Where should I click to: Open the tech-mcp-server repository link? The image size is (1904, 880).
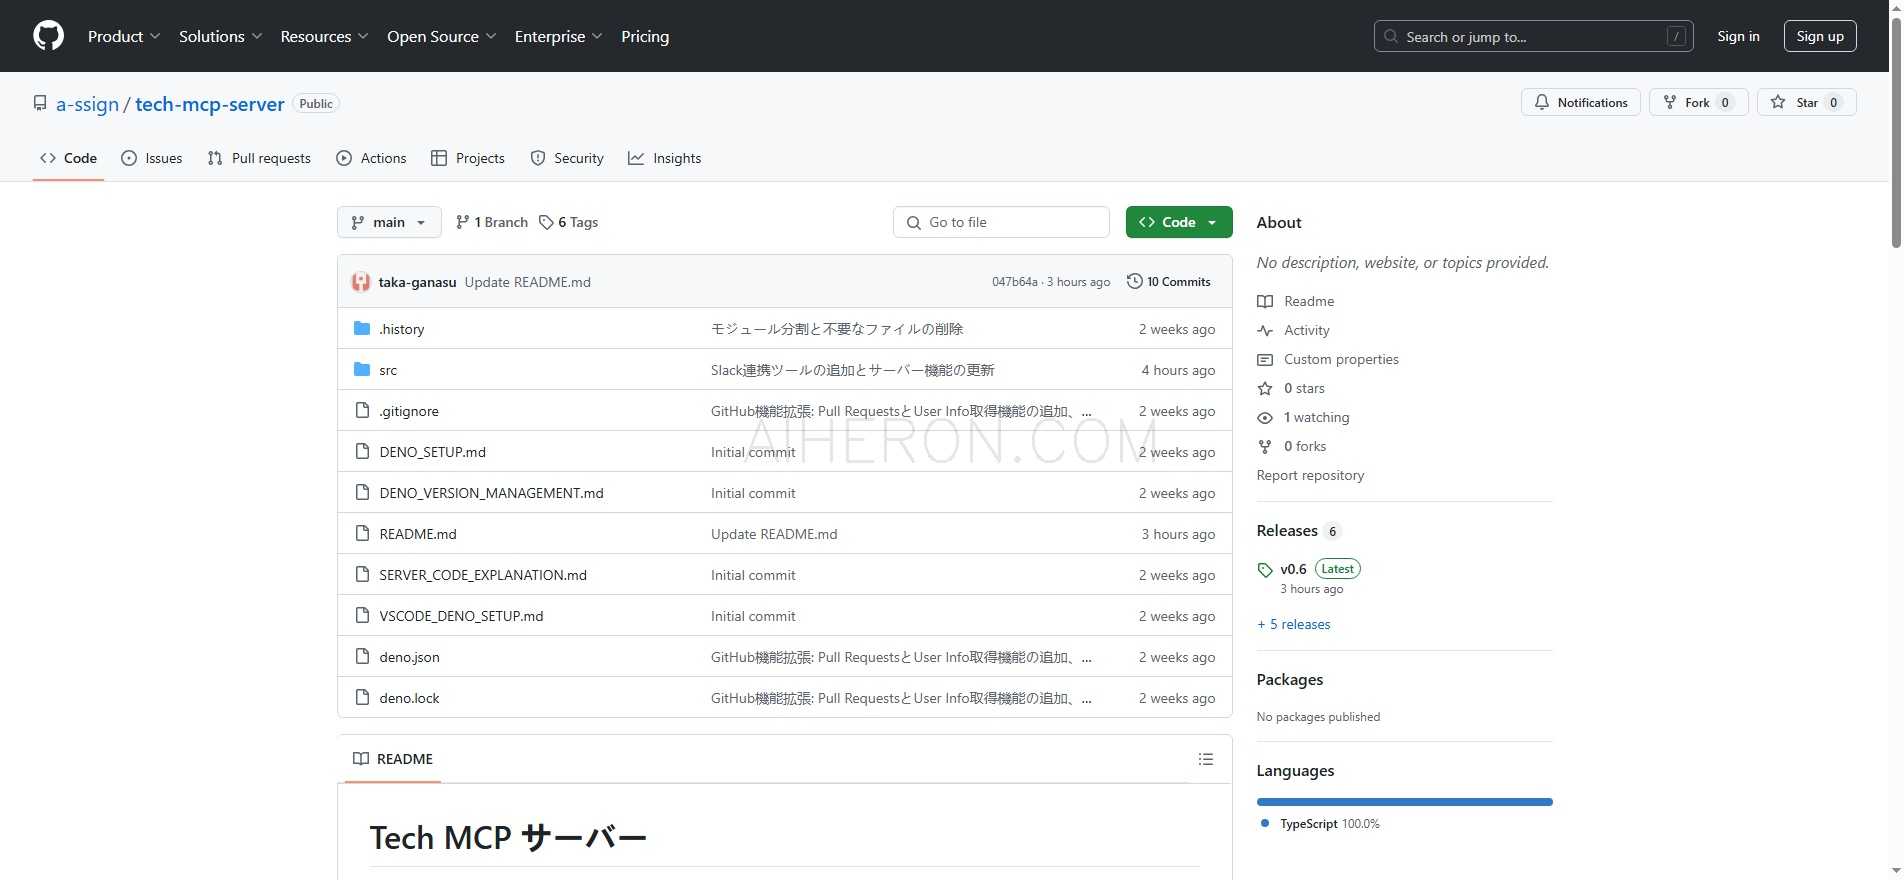tap(209, 104)
